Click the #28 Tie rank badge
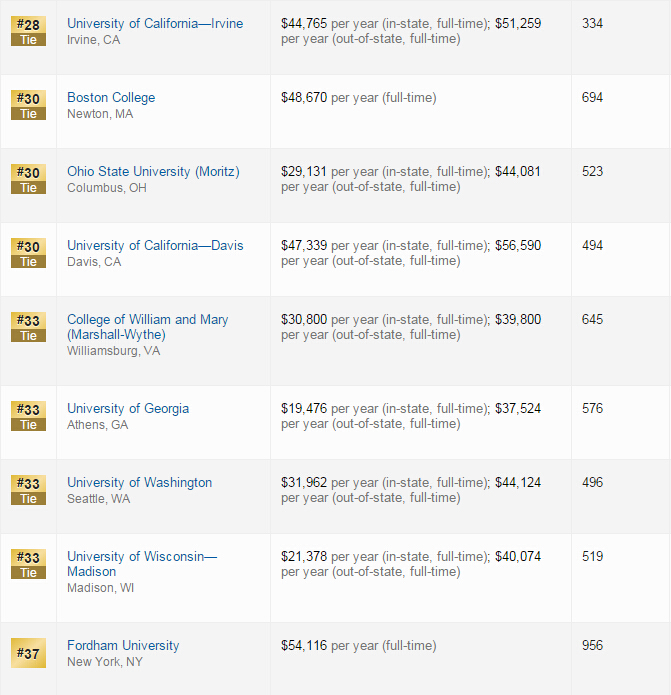The width and height of the screenshot is (671, 695). coord(28,31)
